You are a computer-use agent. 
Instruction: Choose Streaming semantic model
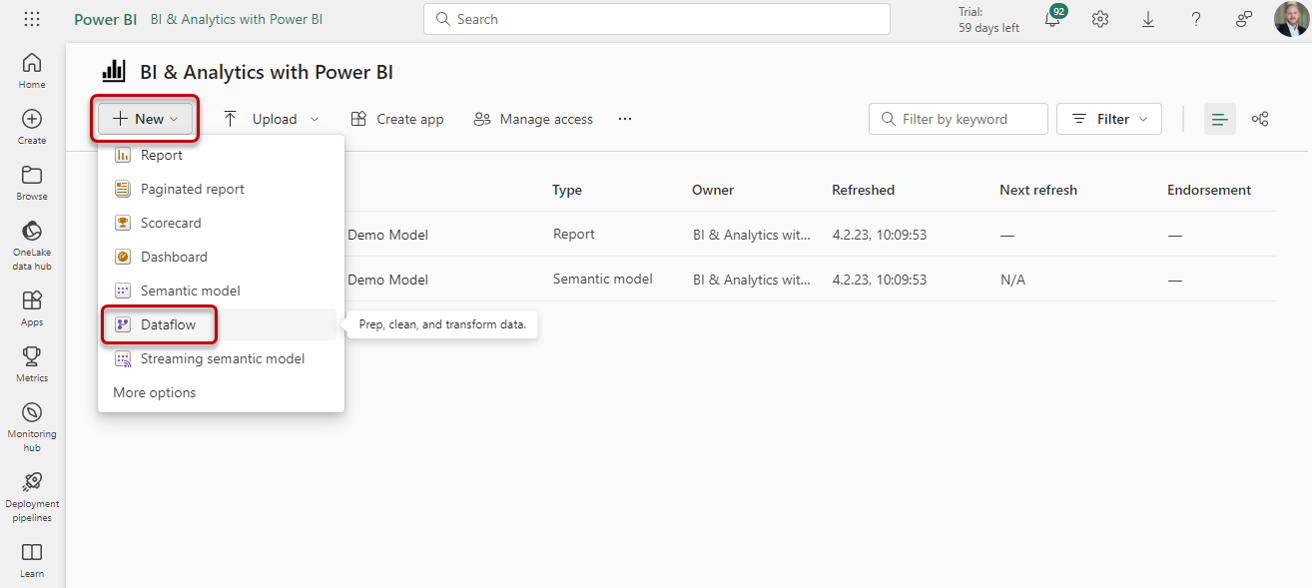(221, 359)
